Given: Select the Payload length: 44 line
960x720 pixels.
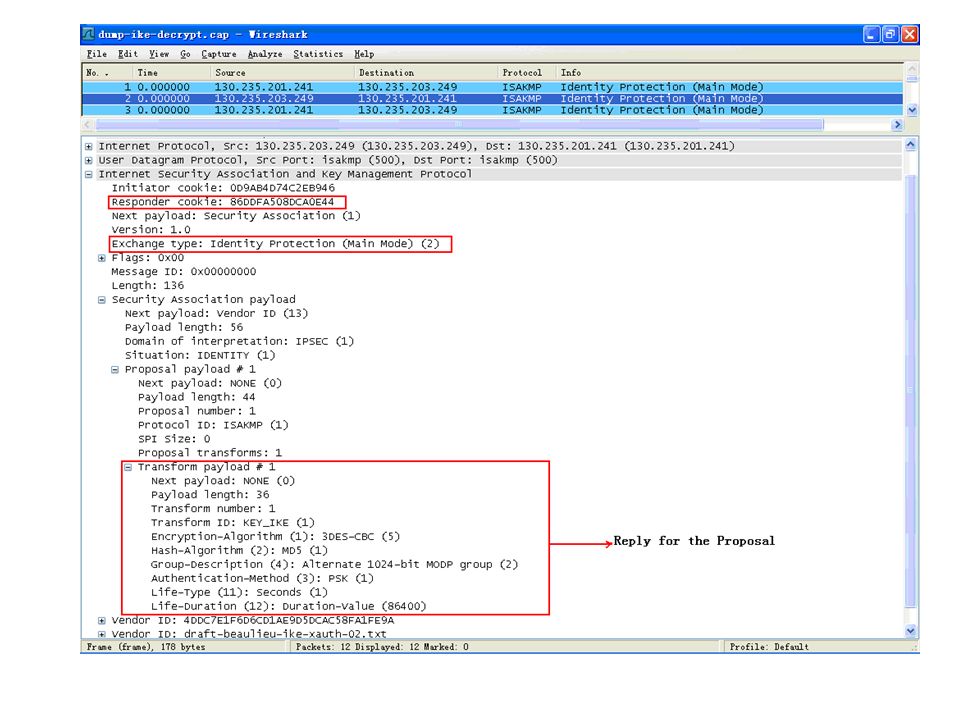Looking at the screenshot, I should click(197, 397).
